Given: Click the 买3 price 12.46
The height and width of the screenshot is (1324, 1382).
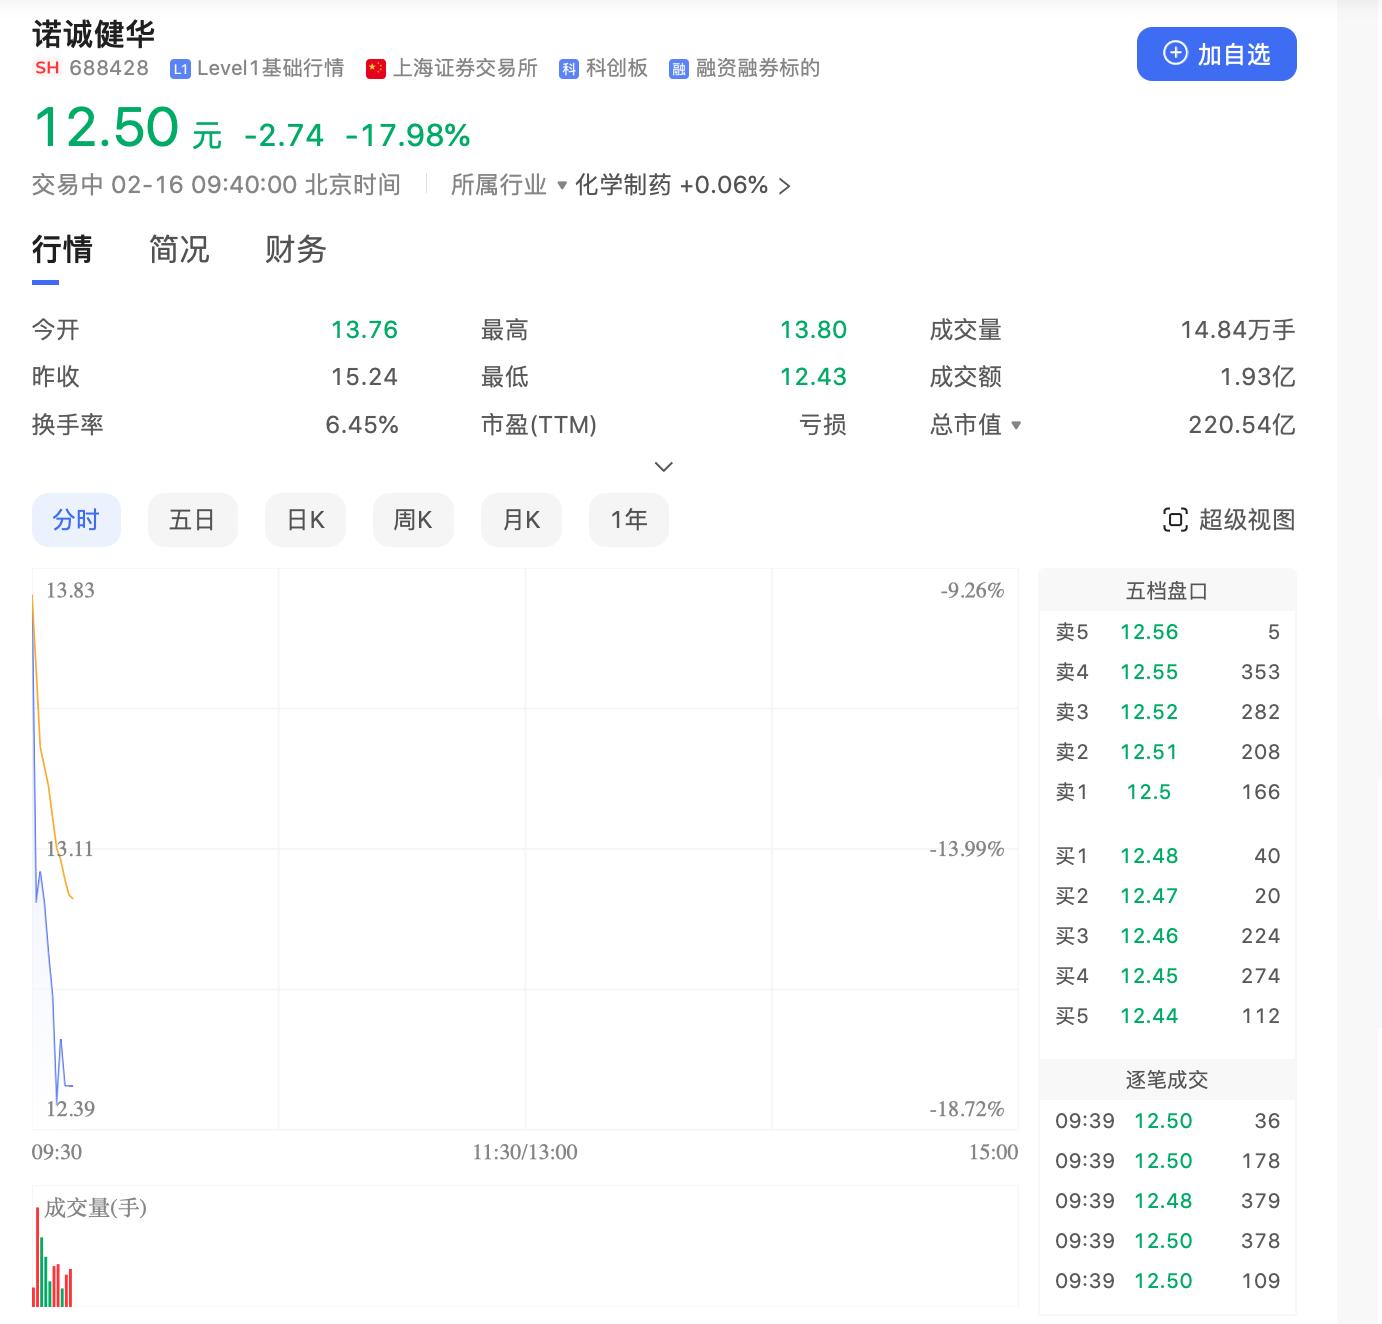Looking at the screenshot, I should click(1149, 936).
